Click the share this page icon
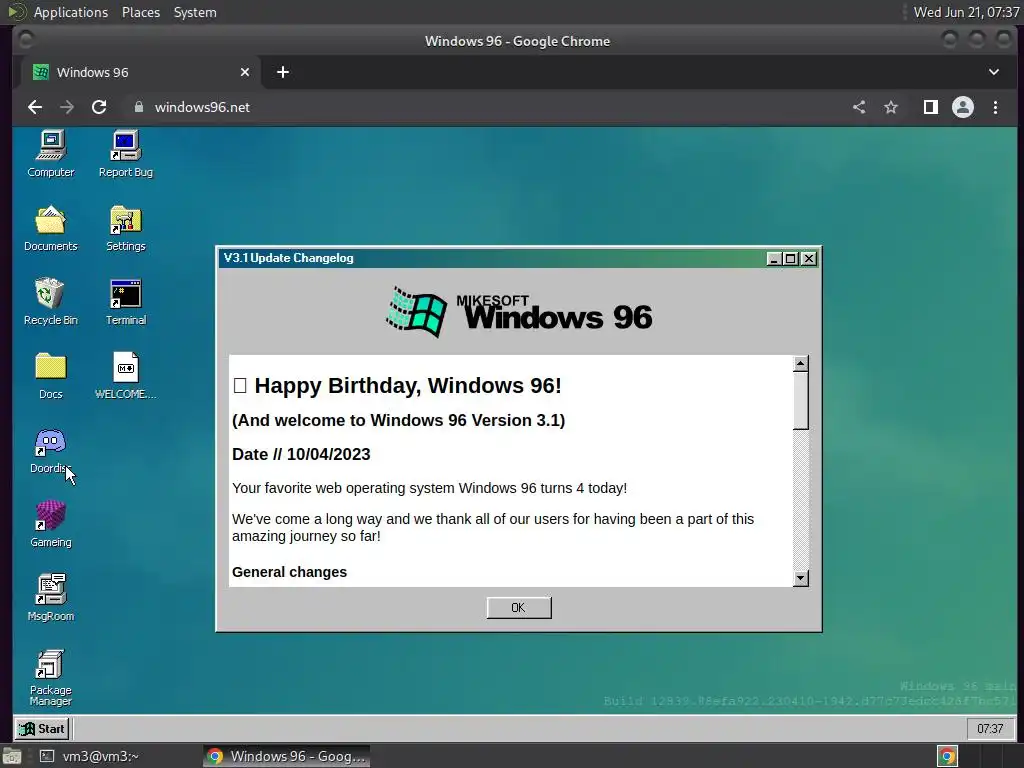 tap(859, 107)
